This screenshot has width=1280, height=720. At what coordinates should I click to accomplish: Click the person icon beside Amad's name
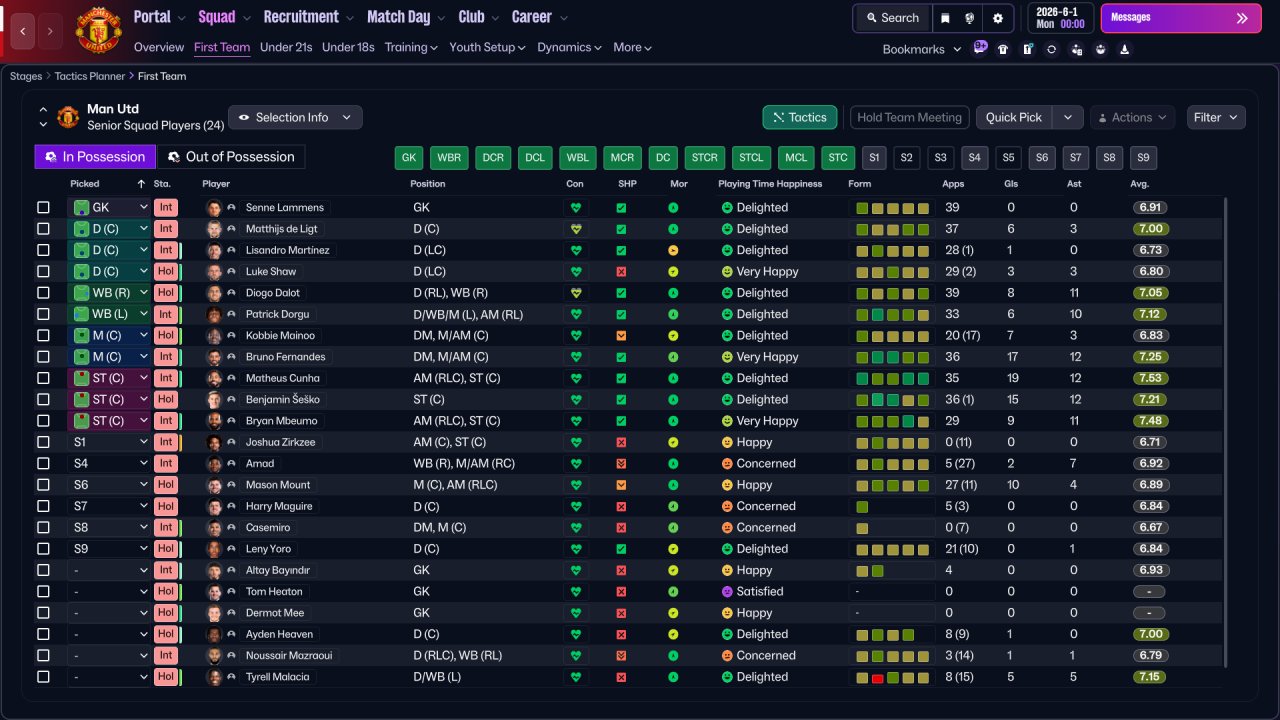point(231,464)
